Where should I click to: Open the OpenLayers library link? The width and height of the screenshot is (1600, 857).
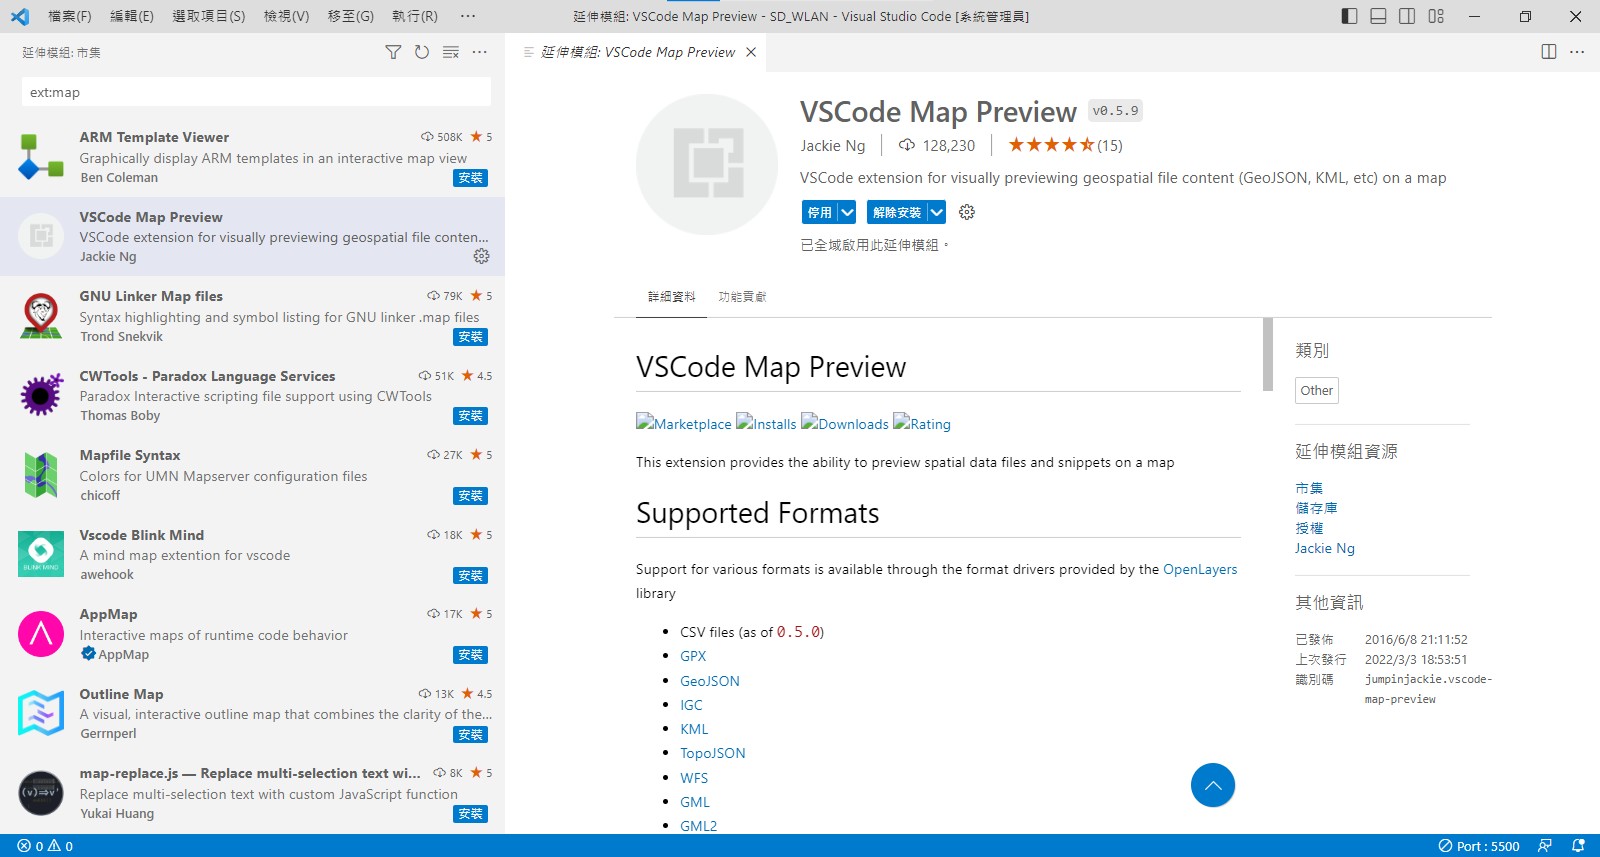[1200, 569]
